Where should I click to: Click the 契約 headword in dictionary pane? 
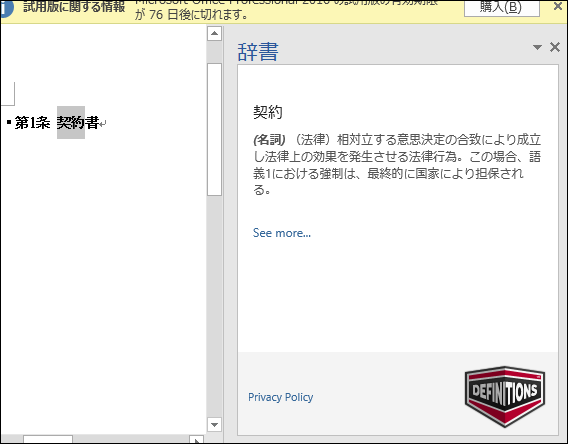(268, 112)
